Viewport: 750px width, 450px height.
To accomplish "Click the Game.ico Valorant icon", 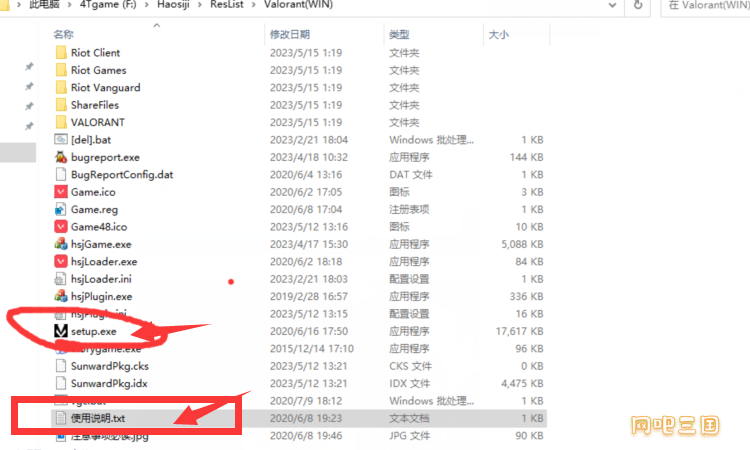I will point(61,192).
